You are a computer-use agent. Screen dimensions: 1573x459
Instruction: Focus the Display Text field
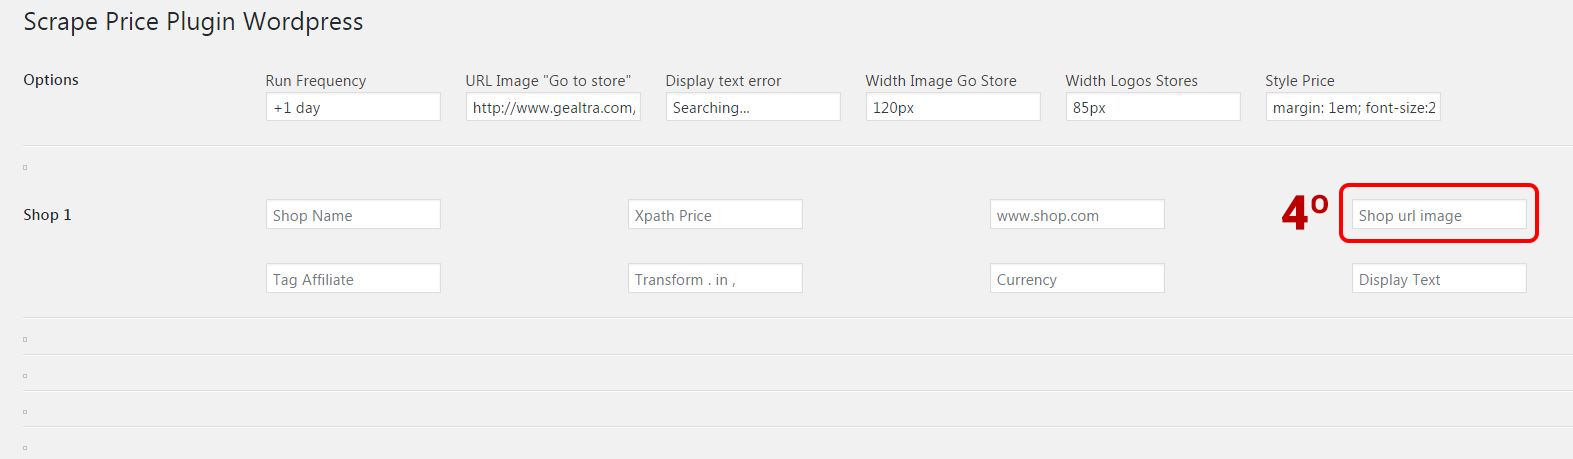[x=1439, y=279]
